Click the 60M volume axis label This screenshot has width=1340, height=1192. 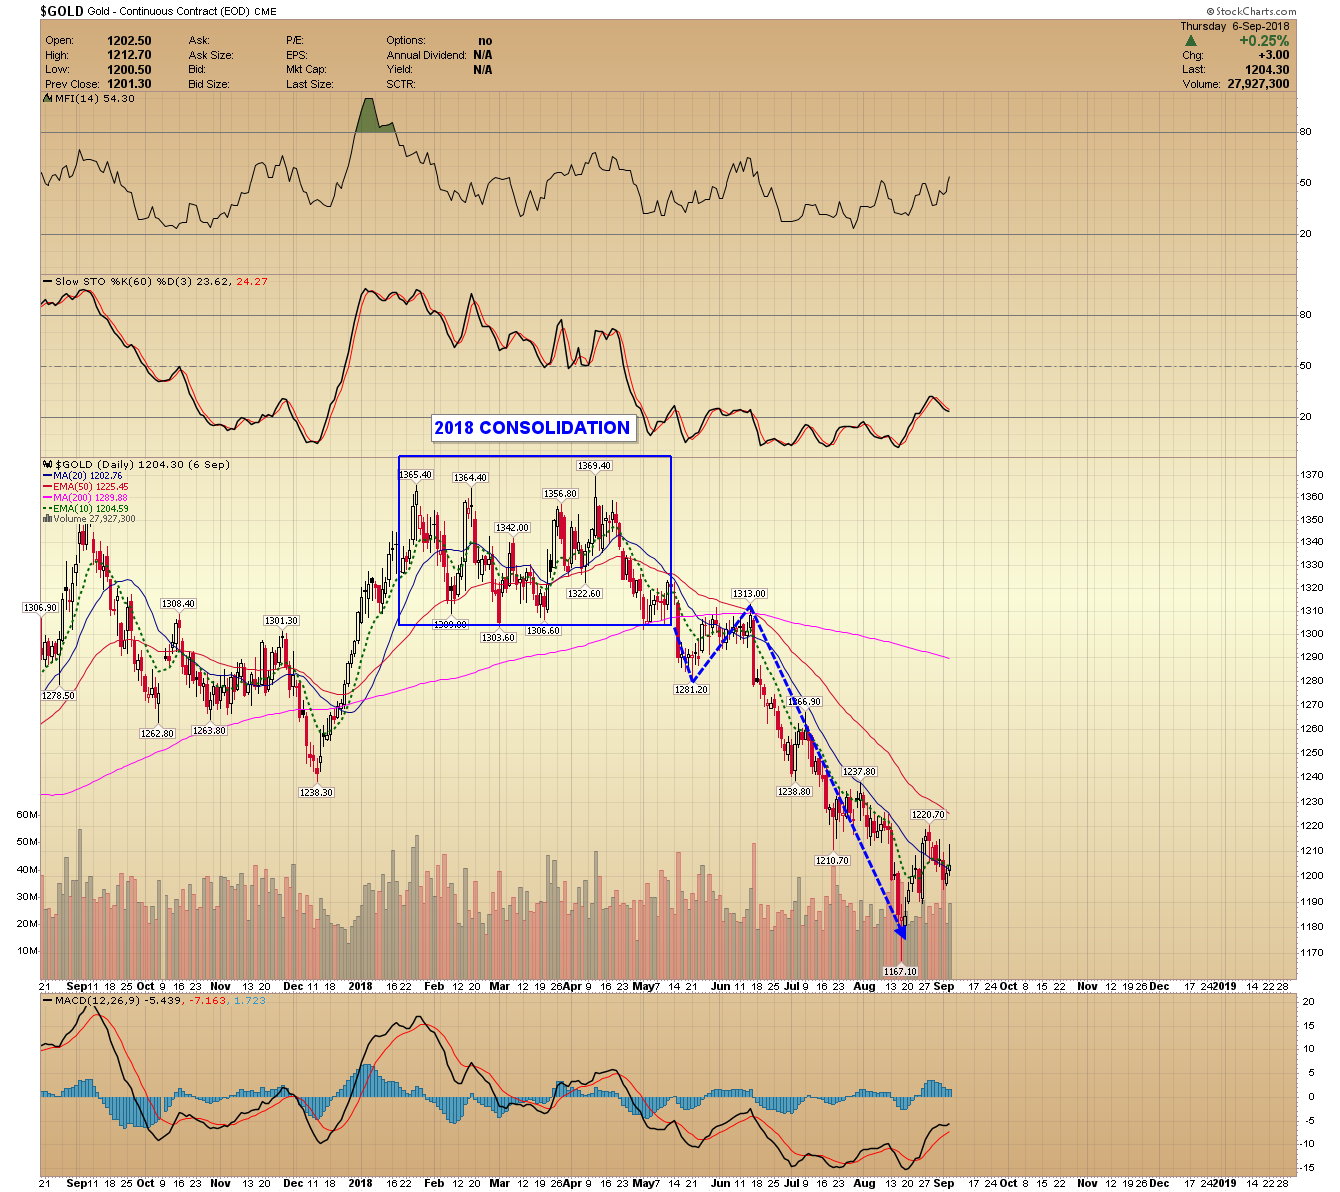[x=28, y=815]
